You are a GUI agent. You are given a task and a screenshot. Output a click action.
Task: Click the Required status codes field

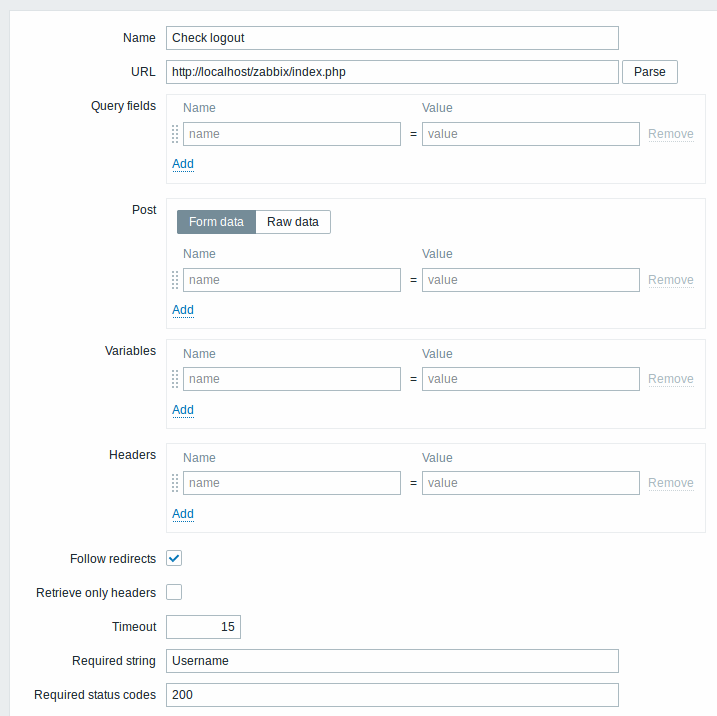point(392,695)
